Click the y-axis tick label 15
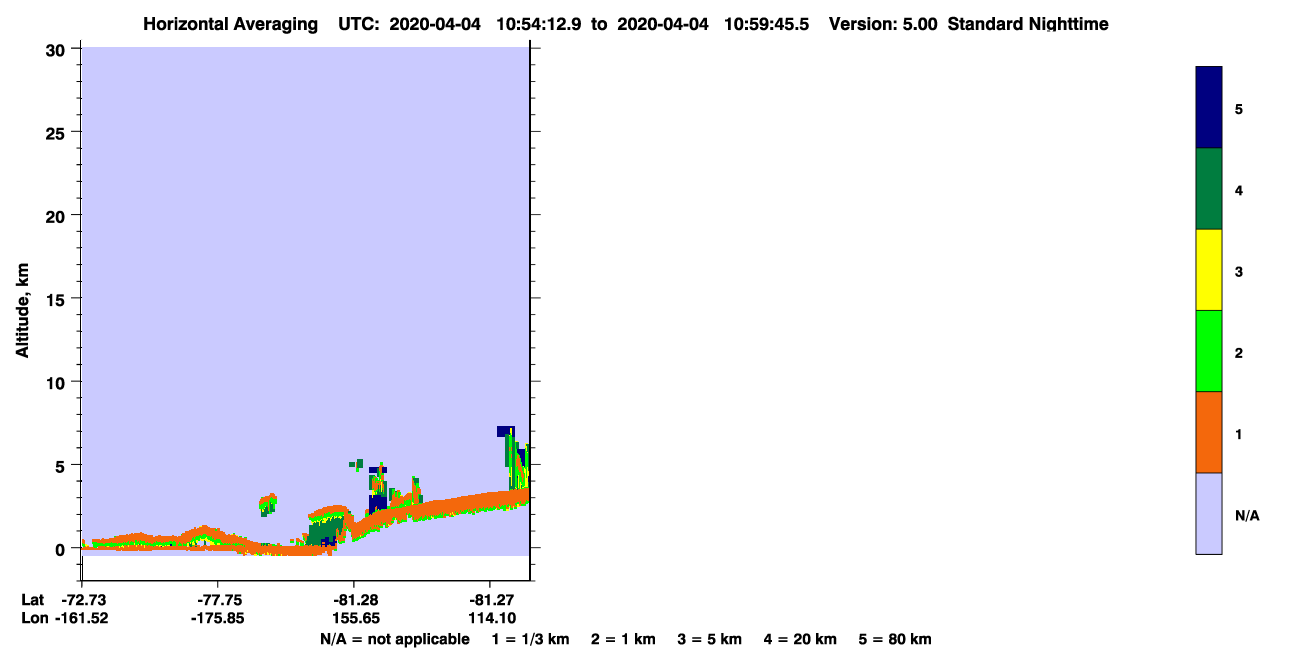This screenshot has height=667, width=1300. coord(58,299)
